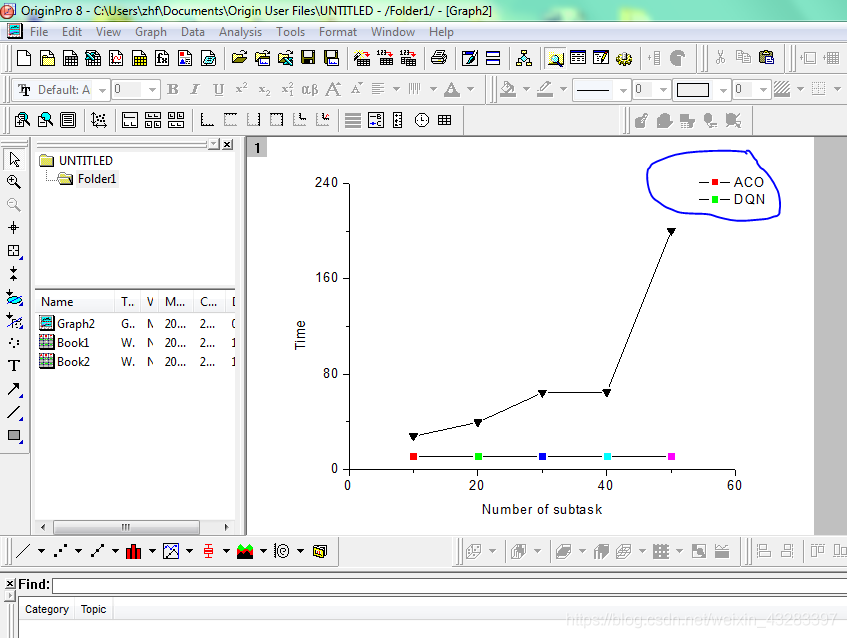The width and height of the screenshot is (847, 638).
Task: Open the Project Explorer toggle icon
Action: (x=555, y=58)
